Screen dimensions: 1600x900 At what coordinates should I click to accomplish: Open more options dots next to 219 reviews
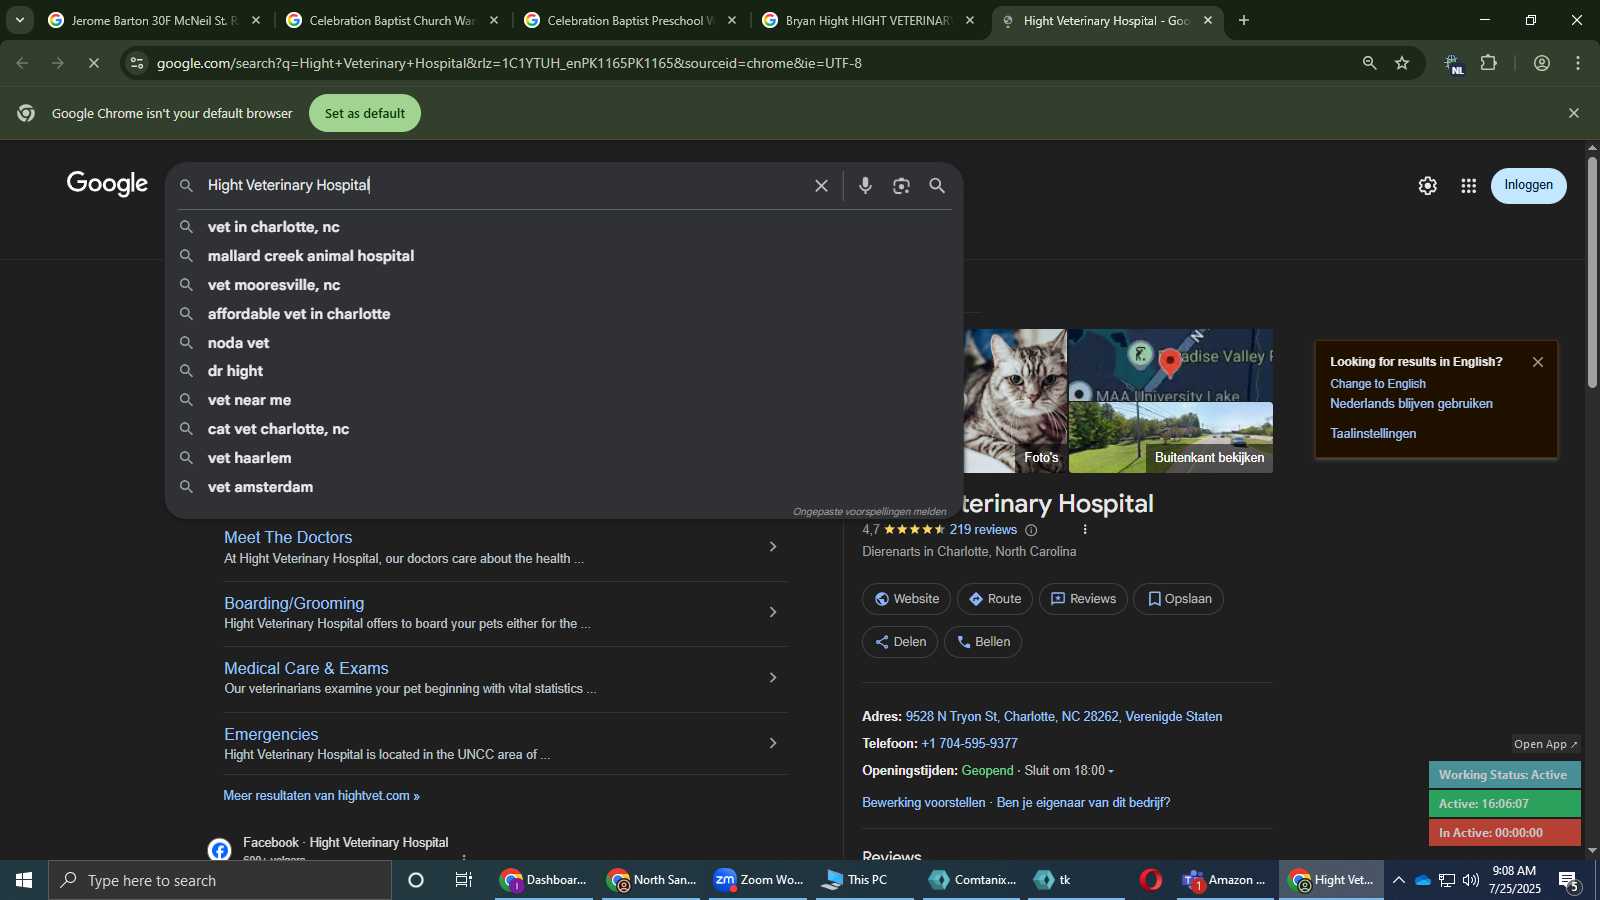coord(1085,530)
